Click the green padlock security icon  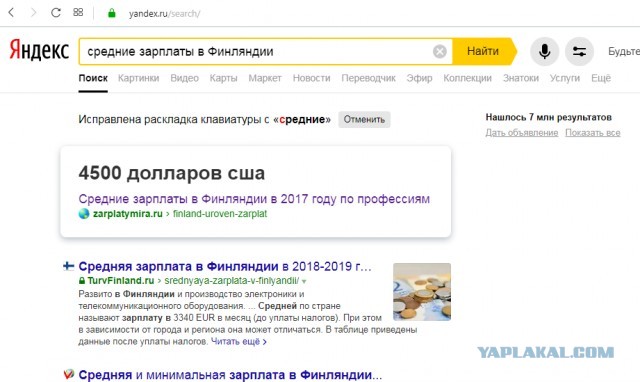111,13
